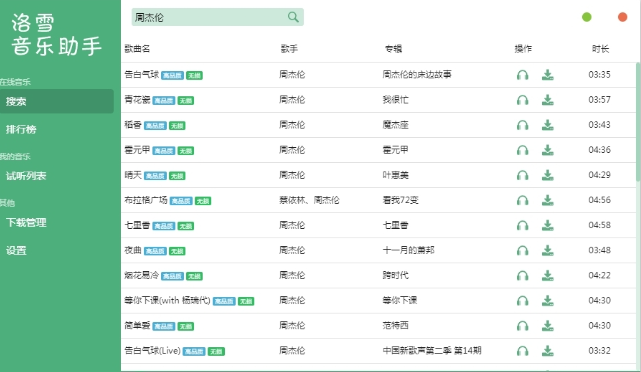Click album name 魔杰座
The image size is (641, 372).
pyautogui.click(x=395, y=125)
